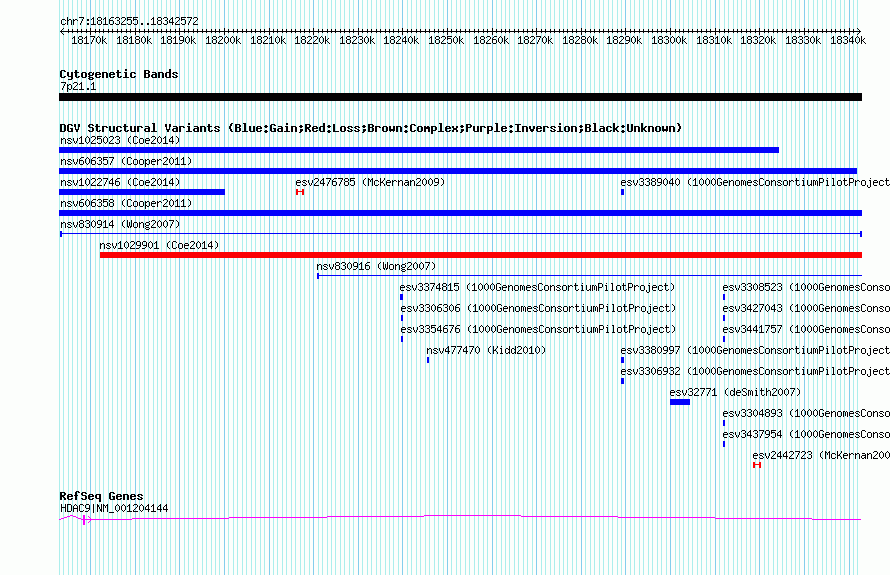Click the small blue esv3306306 marker
This screenshot has height=575, width=890.
point(402,318)
